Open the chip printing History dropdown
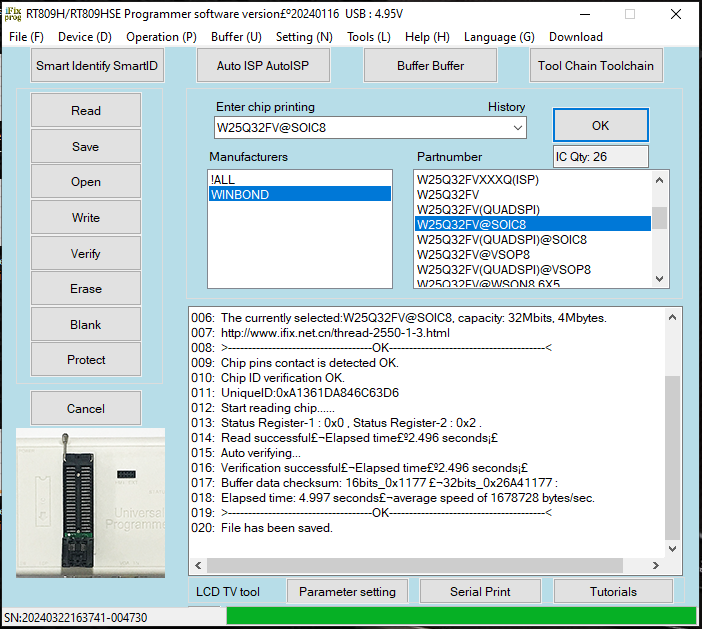The width and height of the screenshot is (702, 629). [x=517, y=128]
